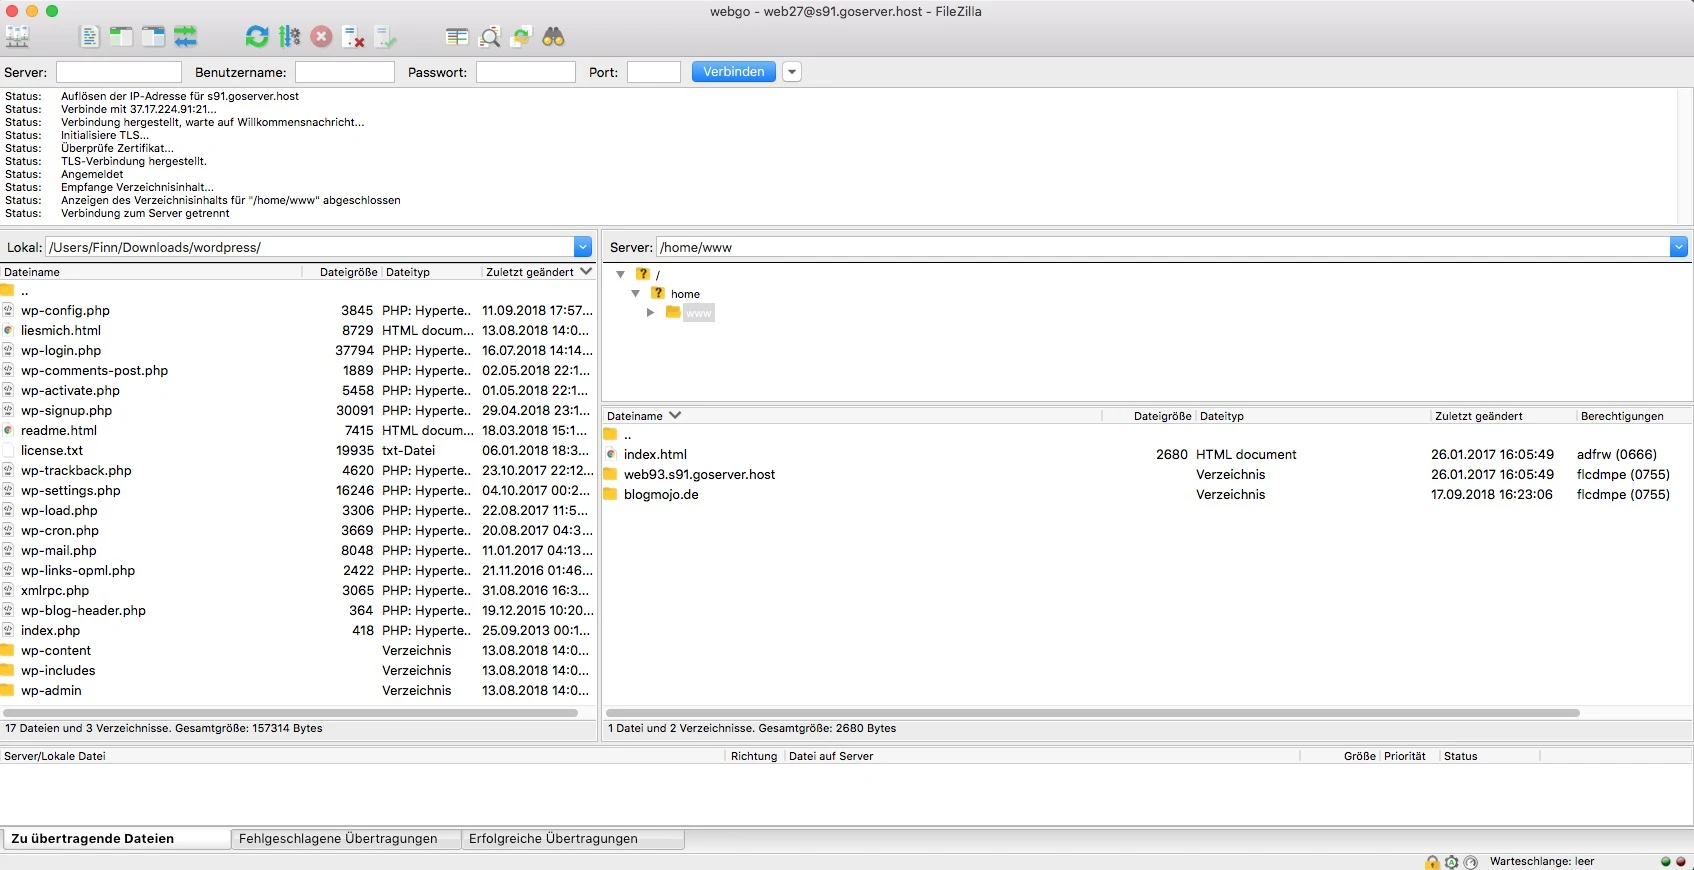
Task: Click the Verbinden button
Action: point(733,72)
